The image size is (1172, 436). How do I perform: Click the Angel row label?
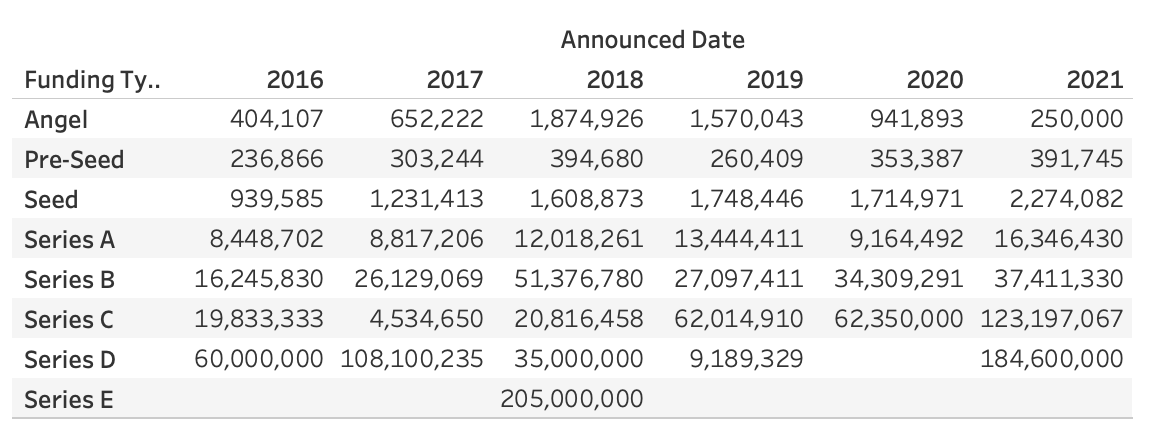click(56, 120)
